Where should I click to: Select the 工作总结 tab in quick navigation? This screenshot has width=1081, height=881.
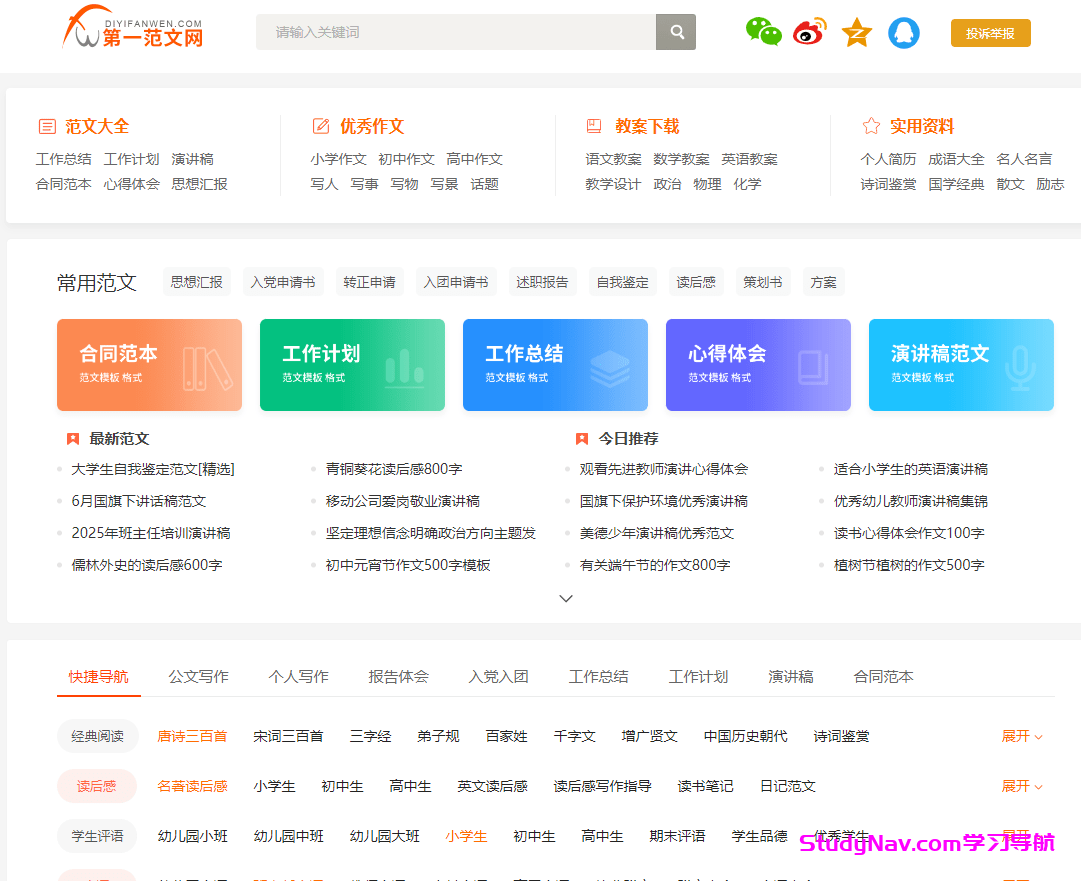pyautogui.click(x=598, y=677)
